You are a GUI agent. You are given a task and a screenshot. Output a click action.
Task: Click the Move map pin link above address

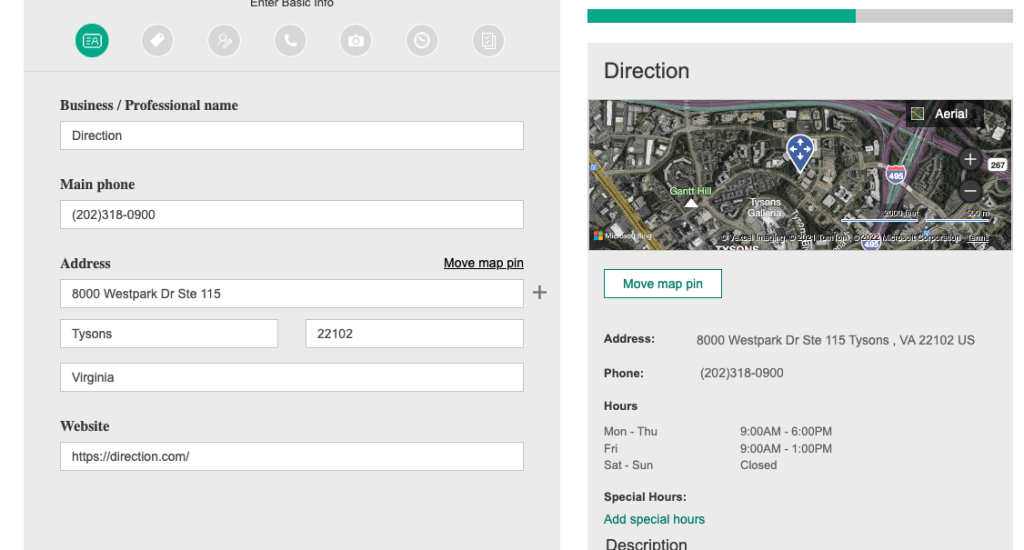tap(483, 263)
